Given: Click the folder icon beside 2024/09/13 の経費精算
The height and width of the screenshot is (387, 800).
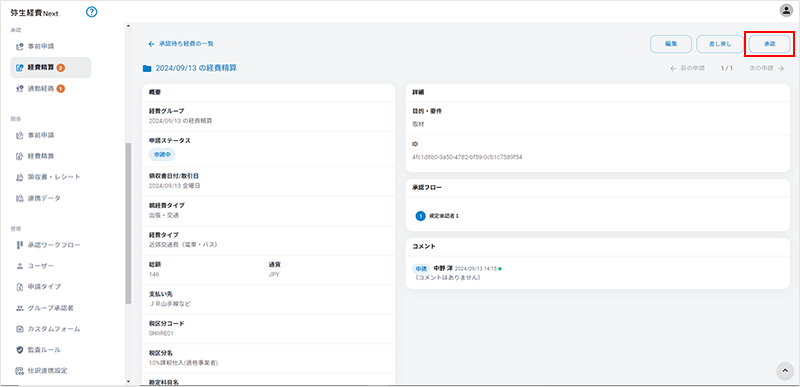Looking at the screenshot, I should click(147, 68).
